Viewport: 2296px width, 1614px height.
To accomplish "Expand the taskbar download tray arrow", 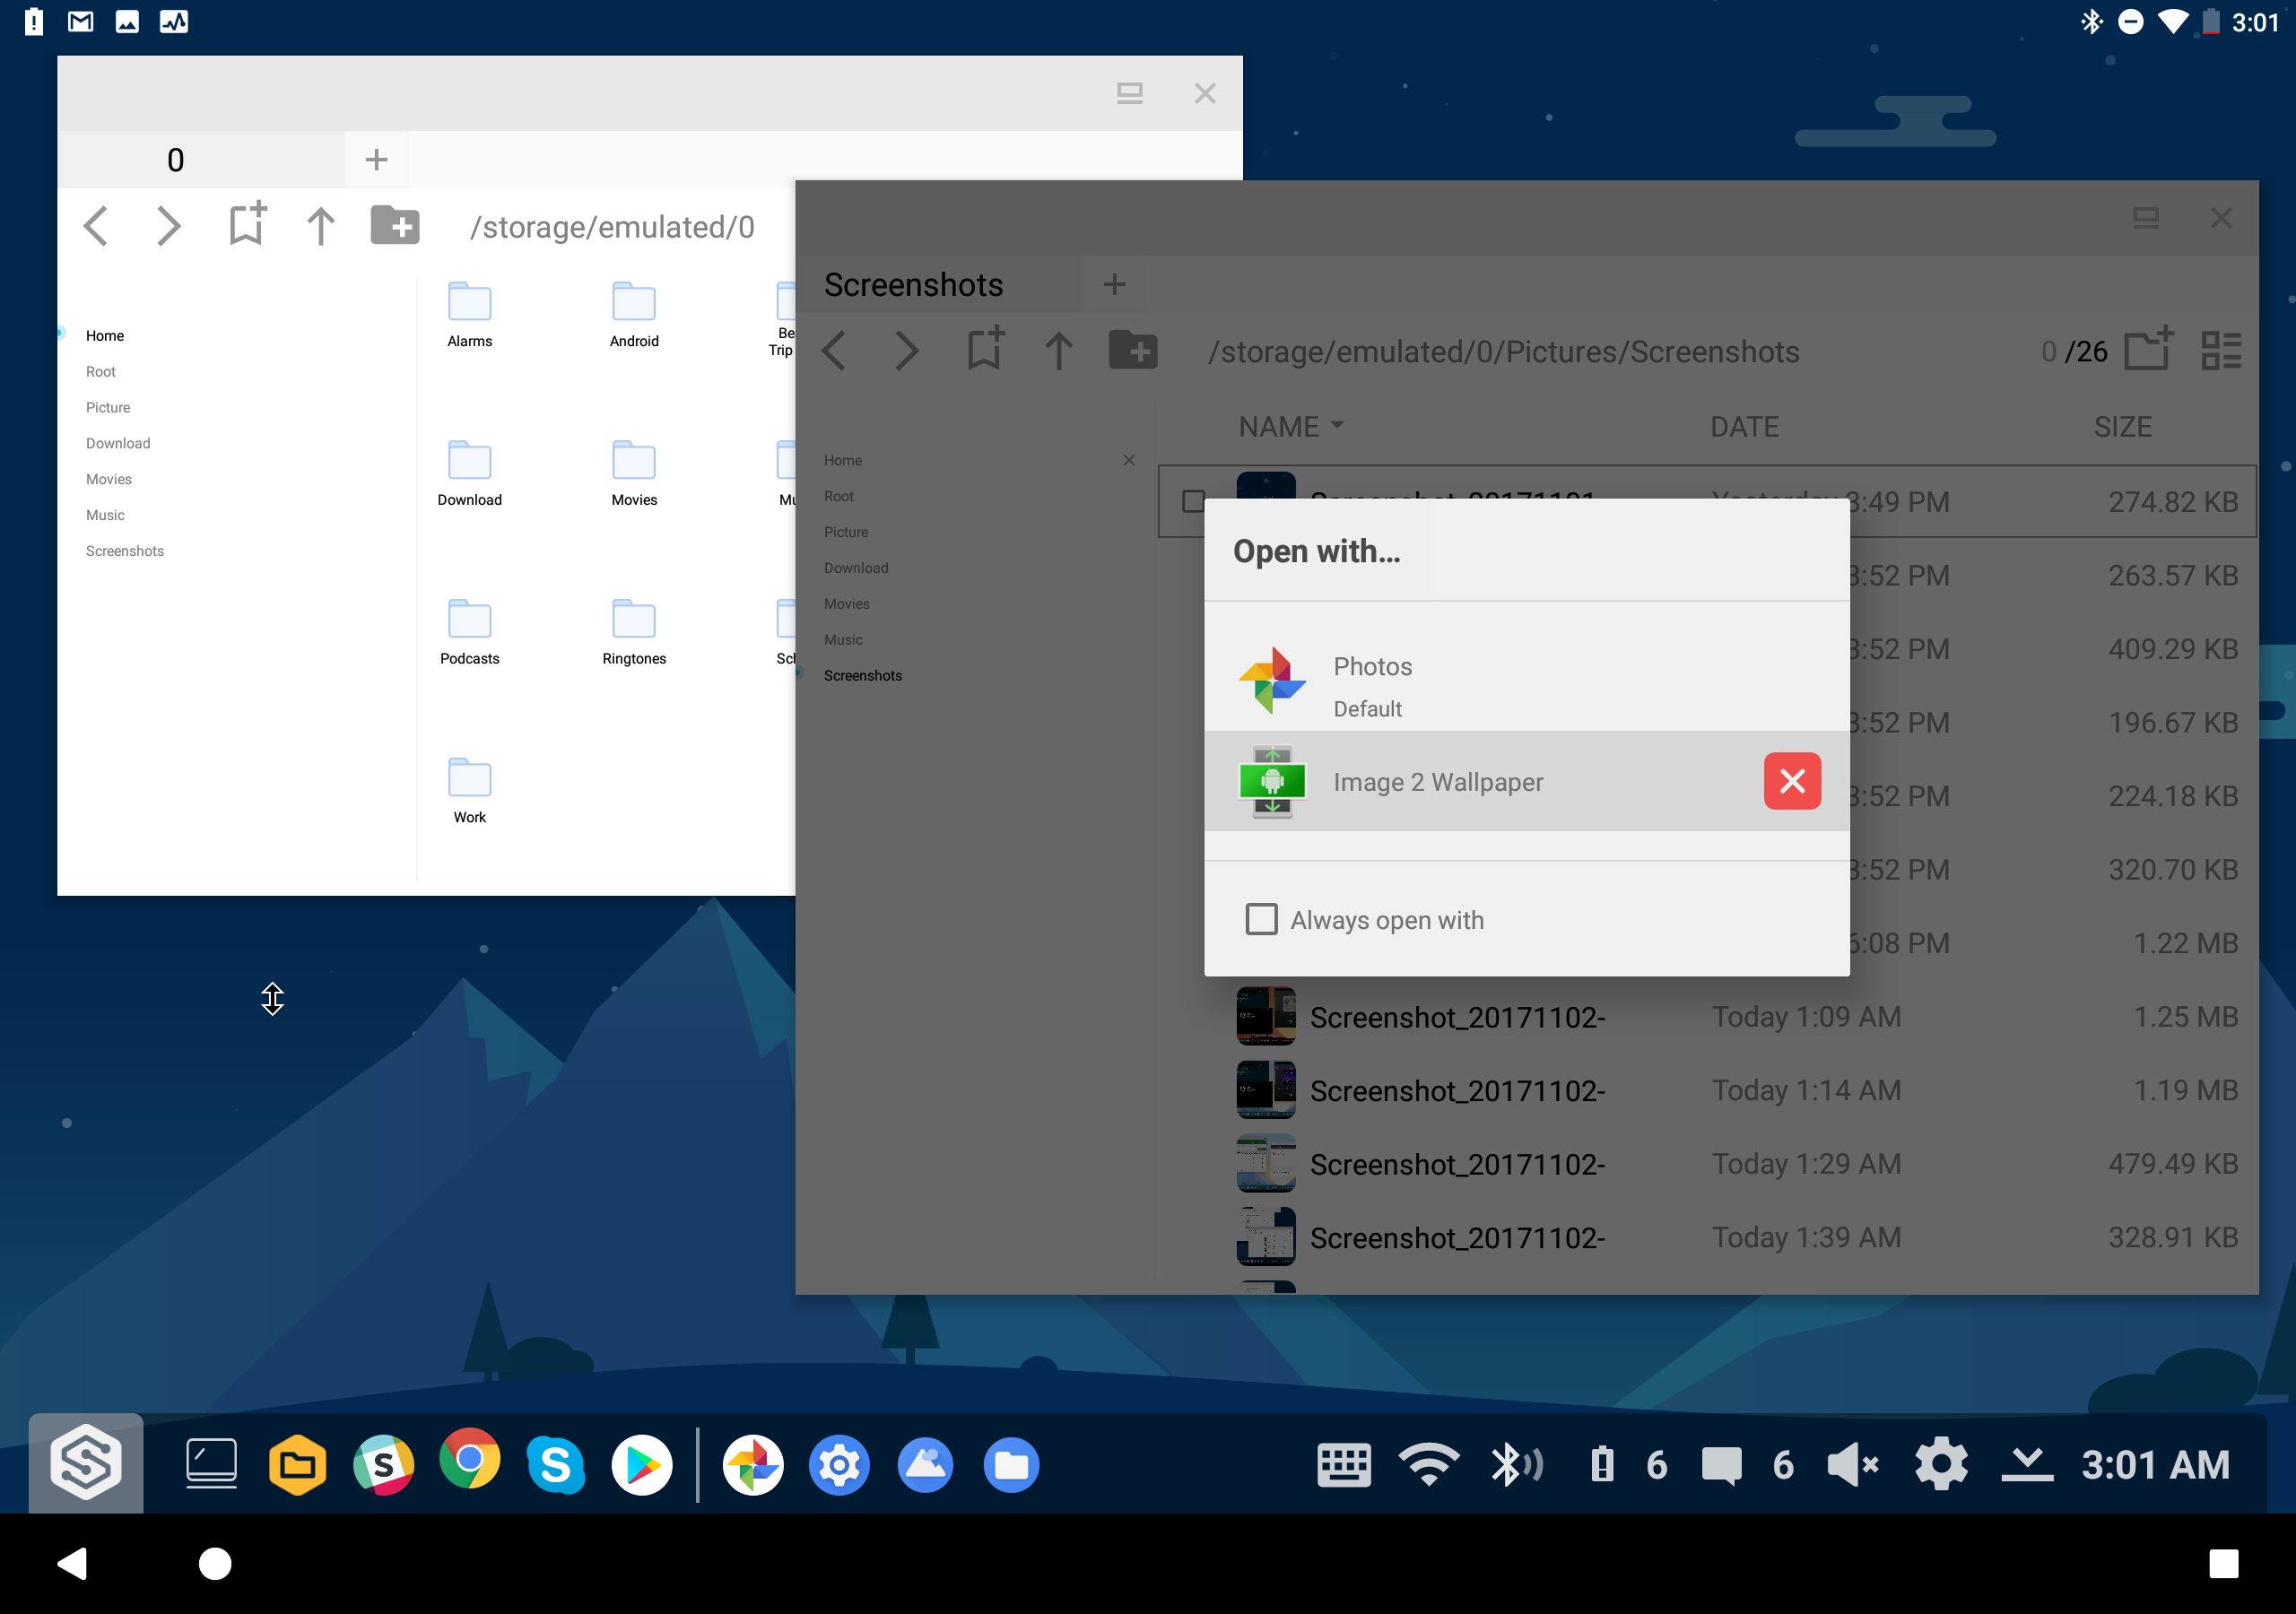I will [2026, 1464].
